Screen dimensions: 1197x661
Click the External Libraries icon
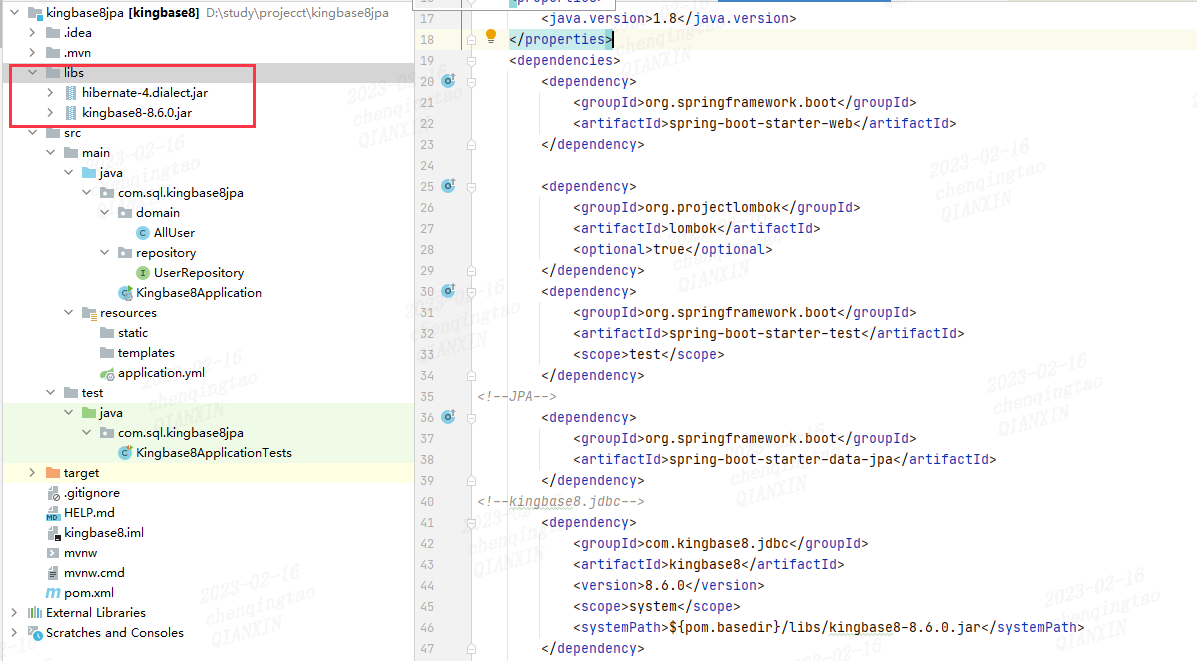point(35,612)
